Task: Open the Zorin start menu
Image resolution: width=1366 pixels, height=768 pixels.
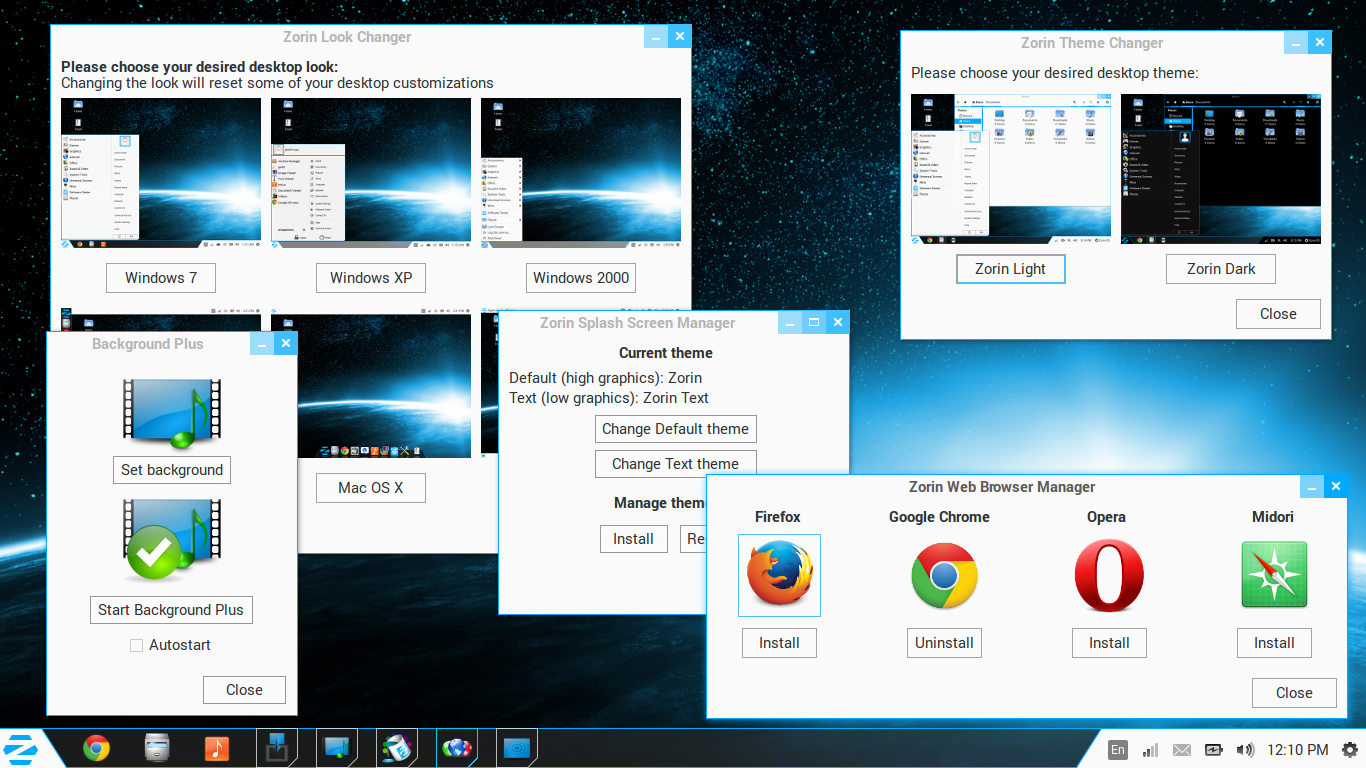Action: pyautogui.click(x=20, y=748)
